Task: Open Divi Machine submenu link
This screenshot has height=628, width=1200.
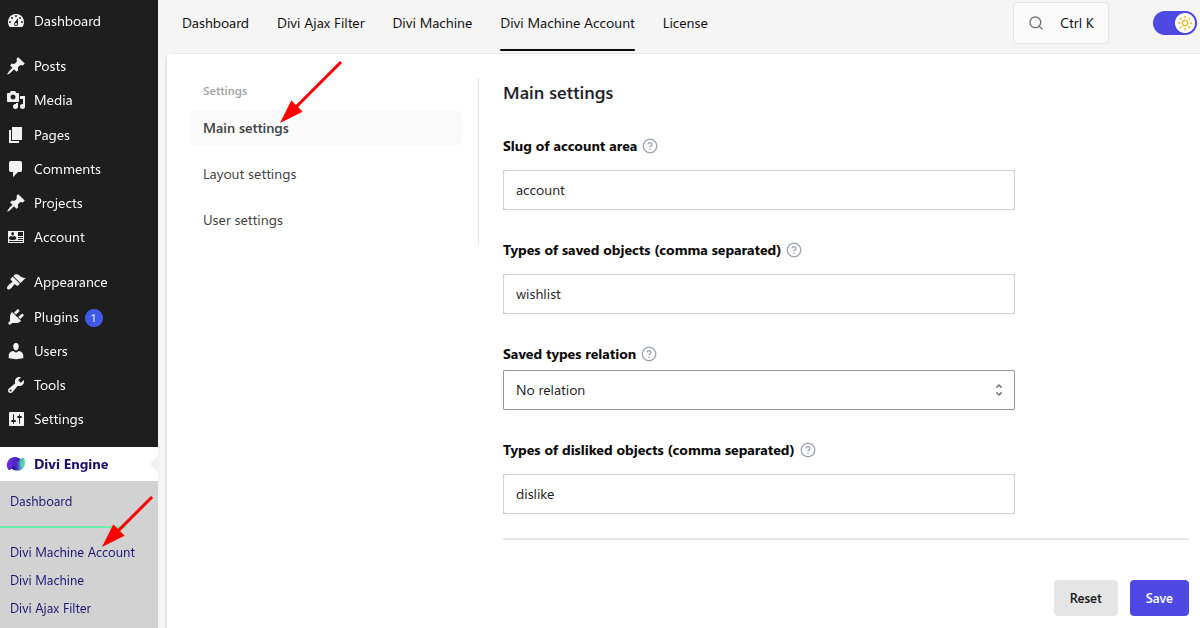Action: click(47, 580)
